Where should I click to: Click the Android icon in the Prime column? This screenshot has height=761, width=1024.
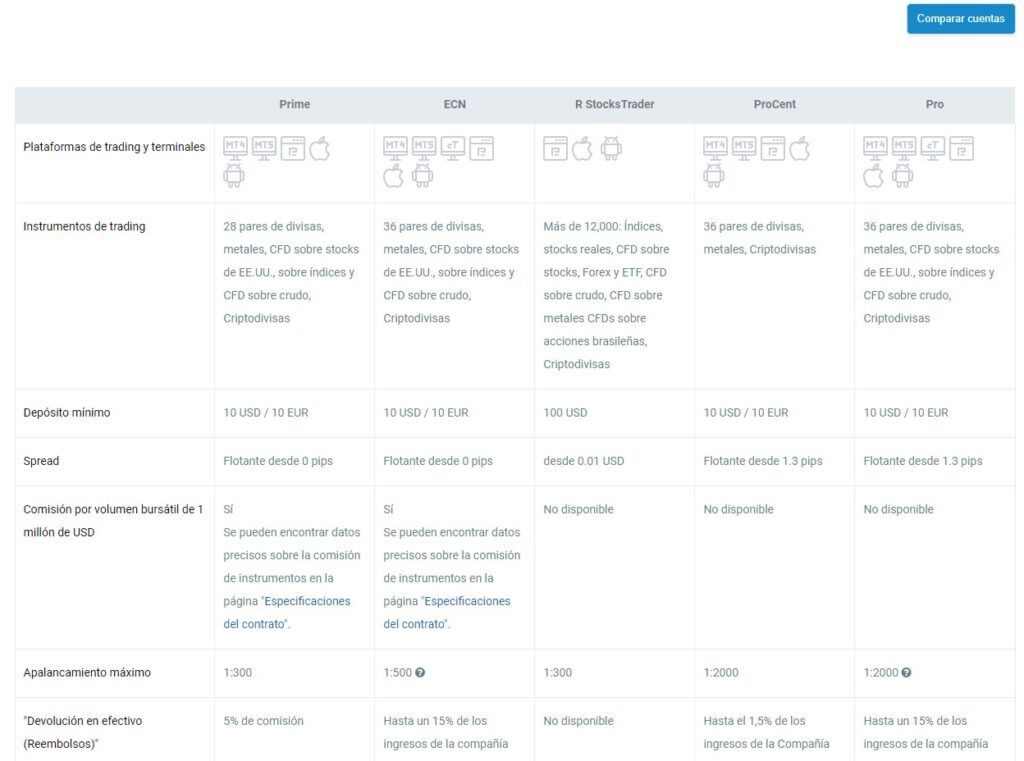click(234, 175)
